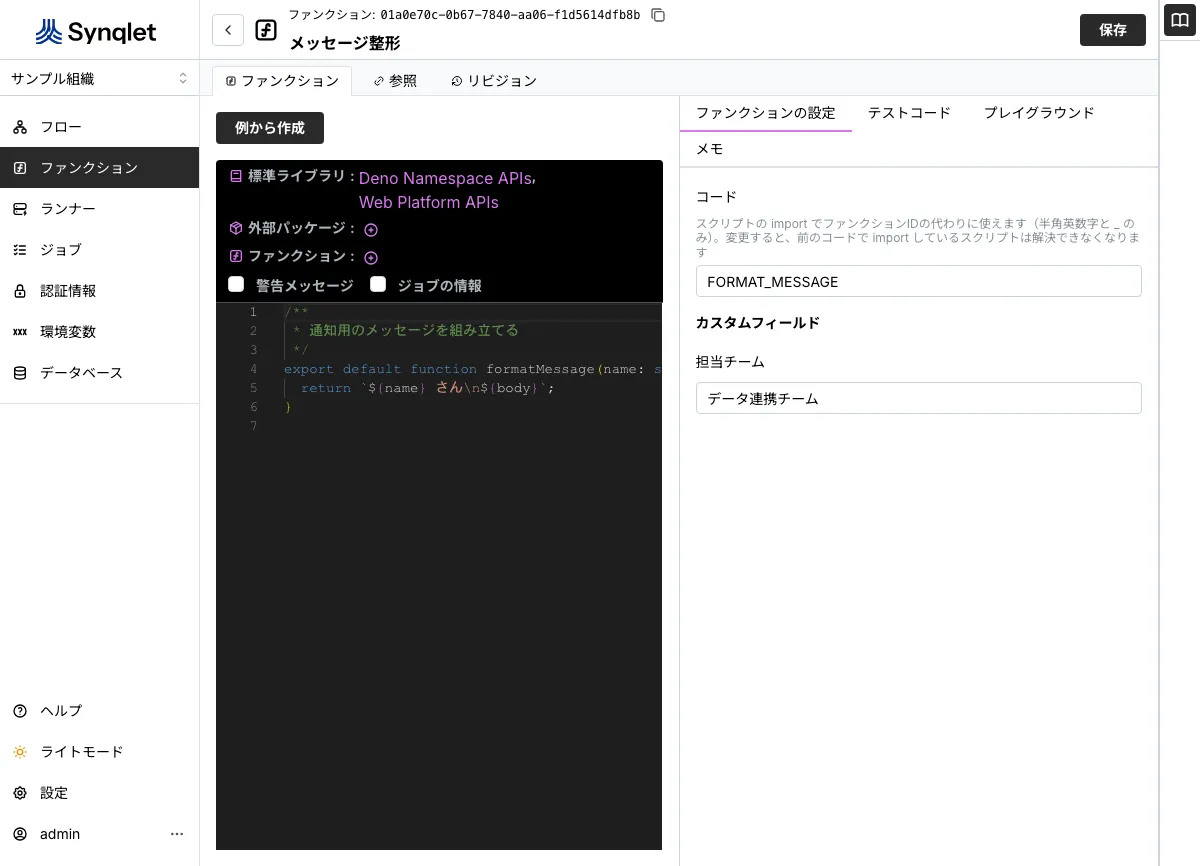The image size is (1200, 866).
Task: Enable the 警告メッセージ checkbox
Action: click(x=236, y=284)
